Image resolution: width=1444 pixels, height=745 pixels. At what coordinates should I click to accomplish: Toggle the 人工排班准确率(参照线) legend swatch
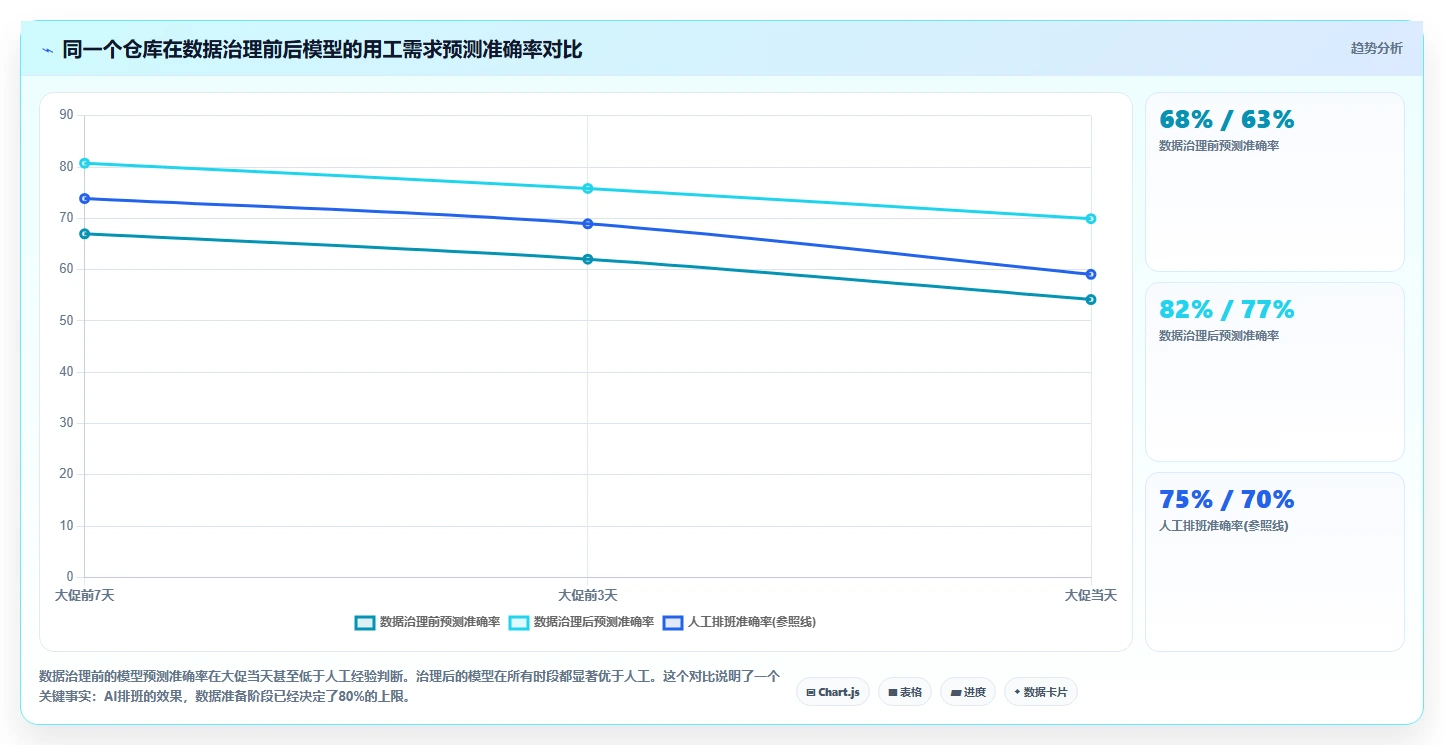[x=673, y=622]
